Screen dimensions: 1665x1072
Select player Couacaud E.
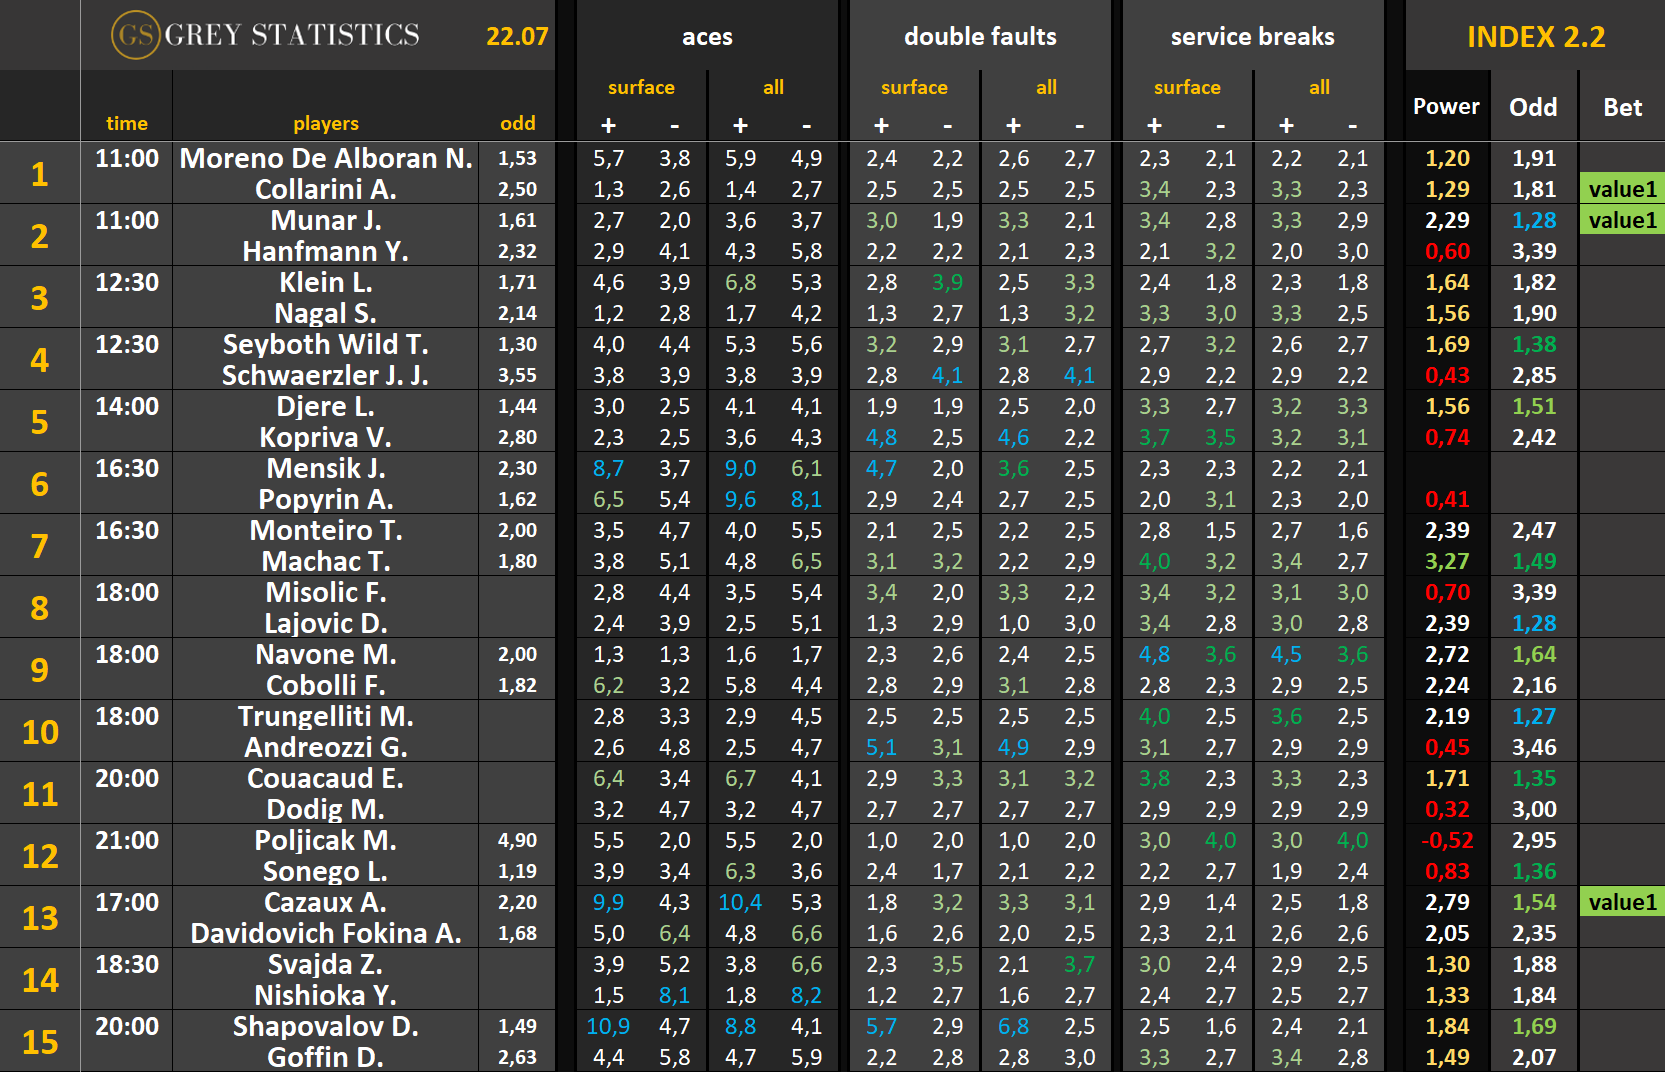(326, 778)
